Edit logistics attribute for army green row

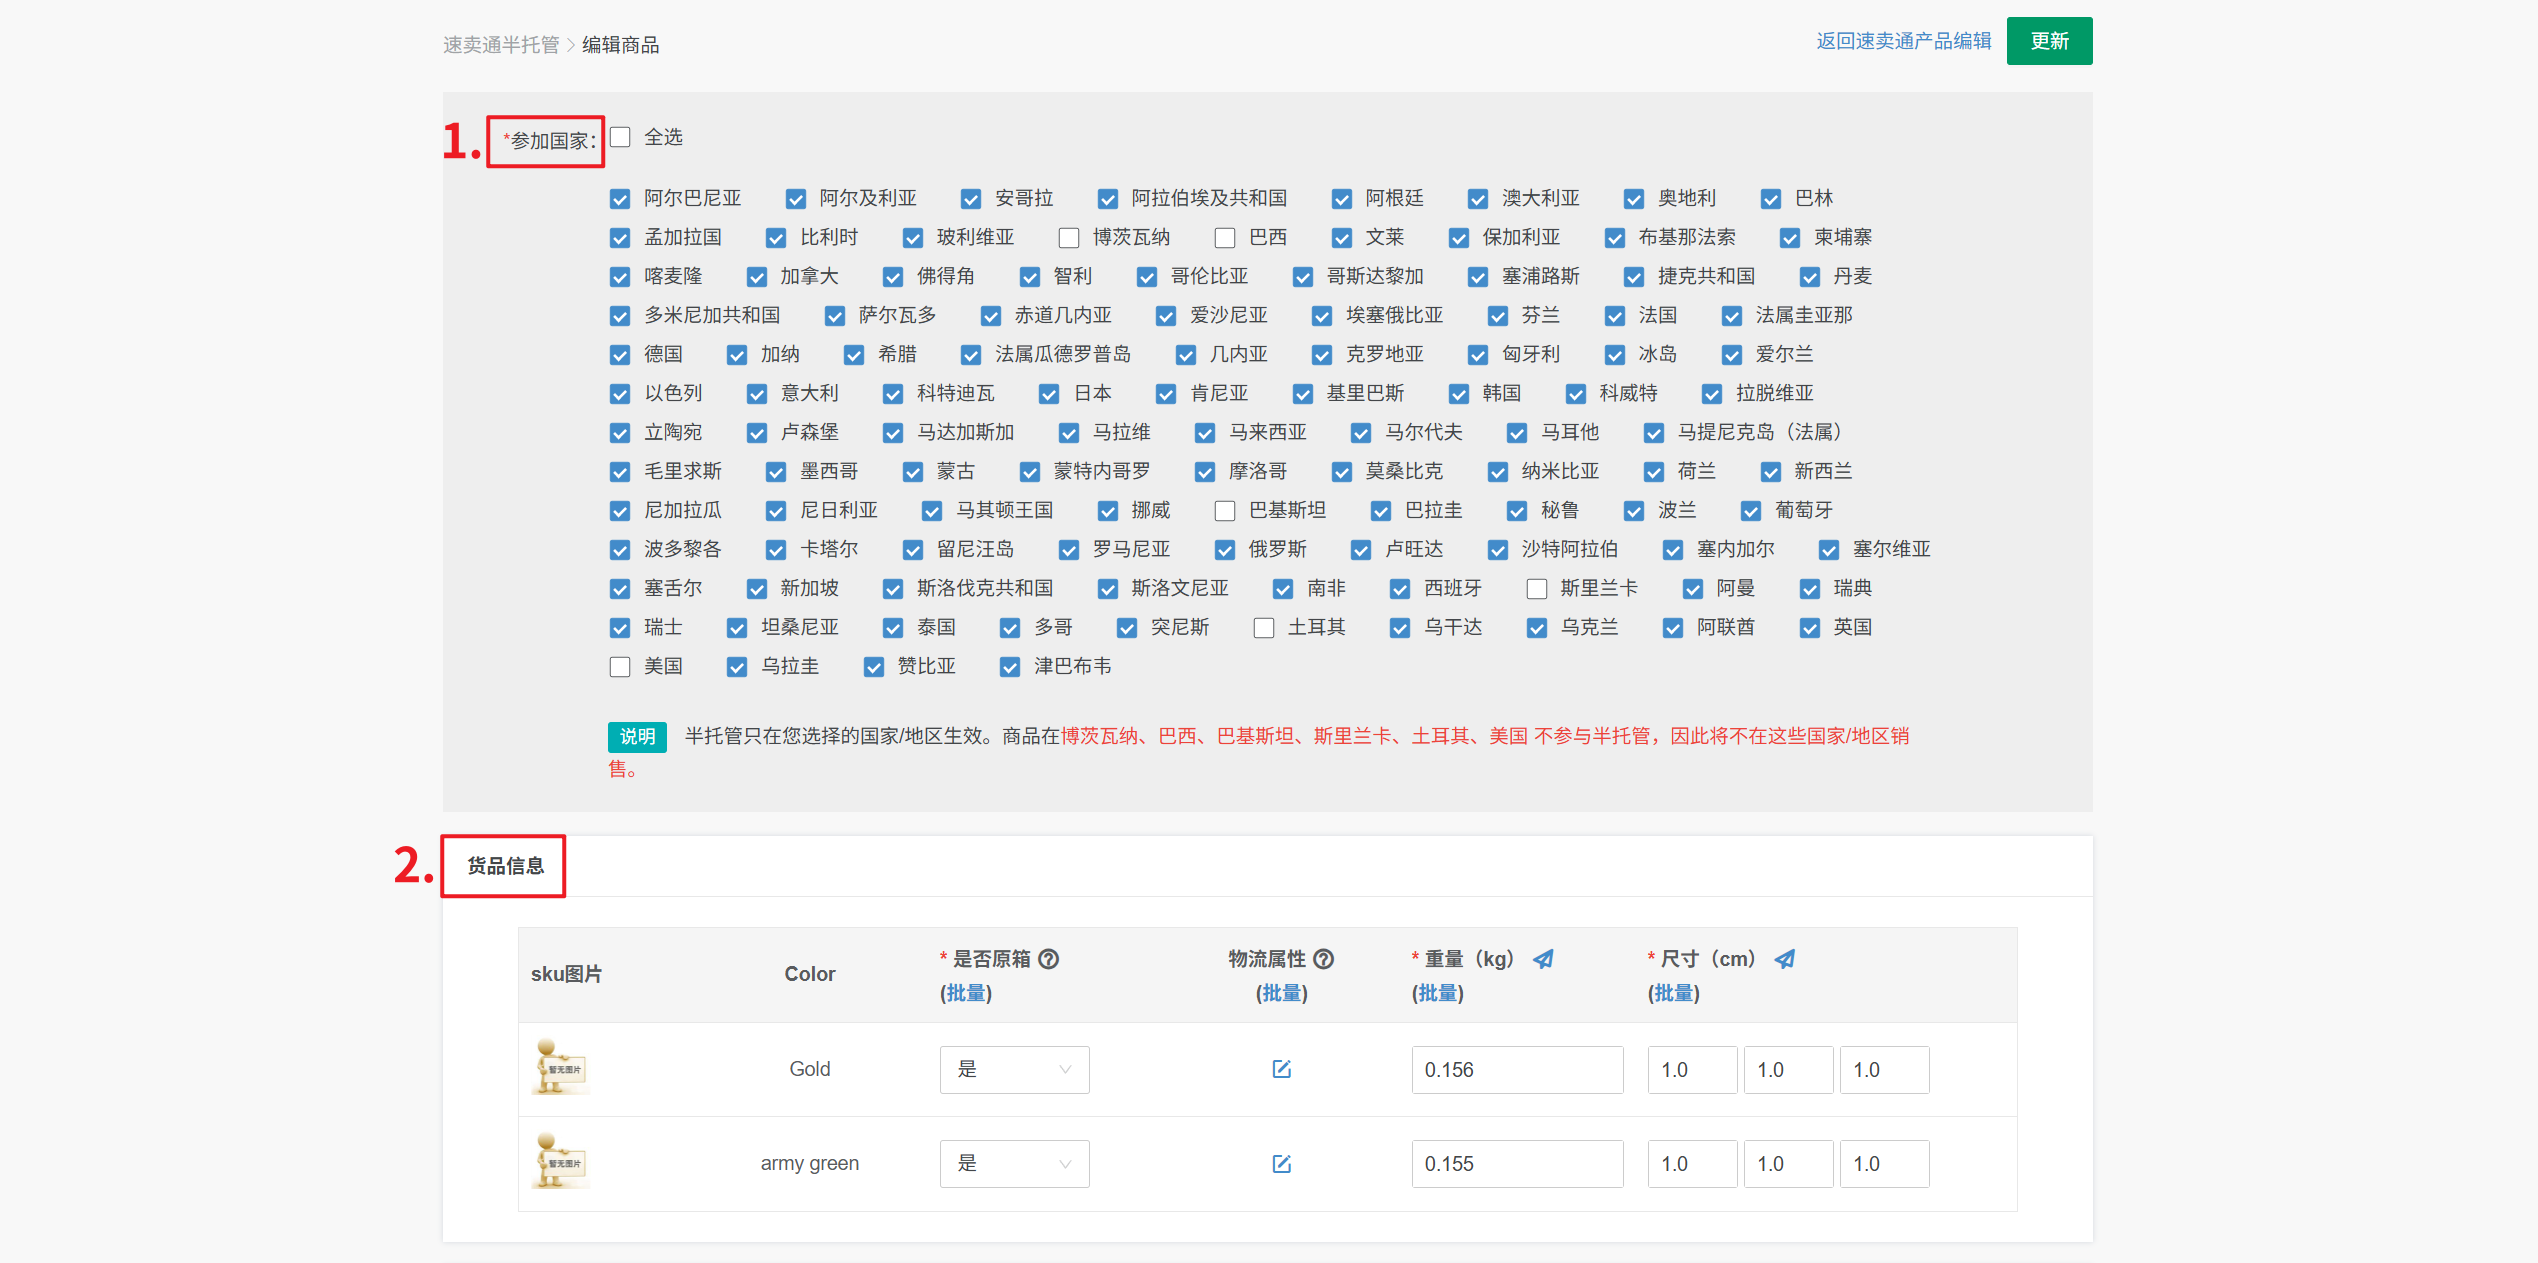coord(1281,1163)
